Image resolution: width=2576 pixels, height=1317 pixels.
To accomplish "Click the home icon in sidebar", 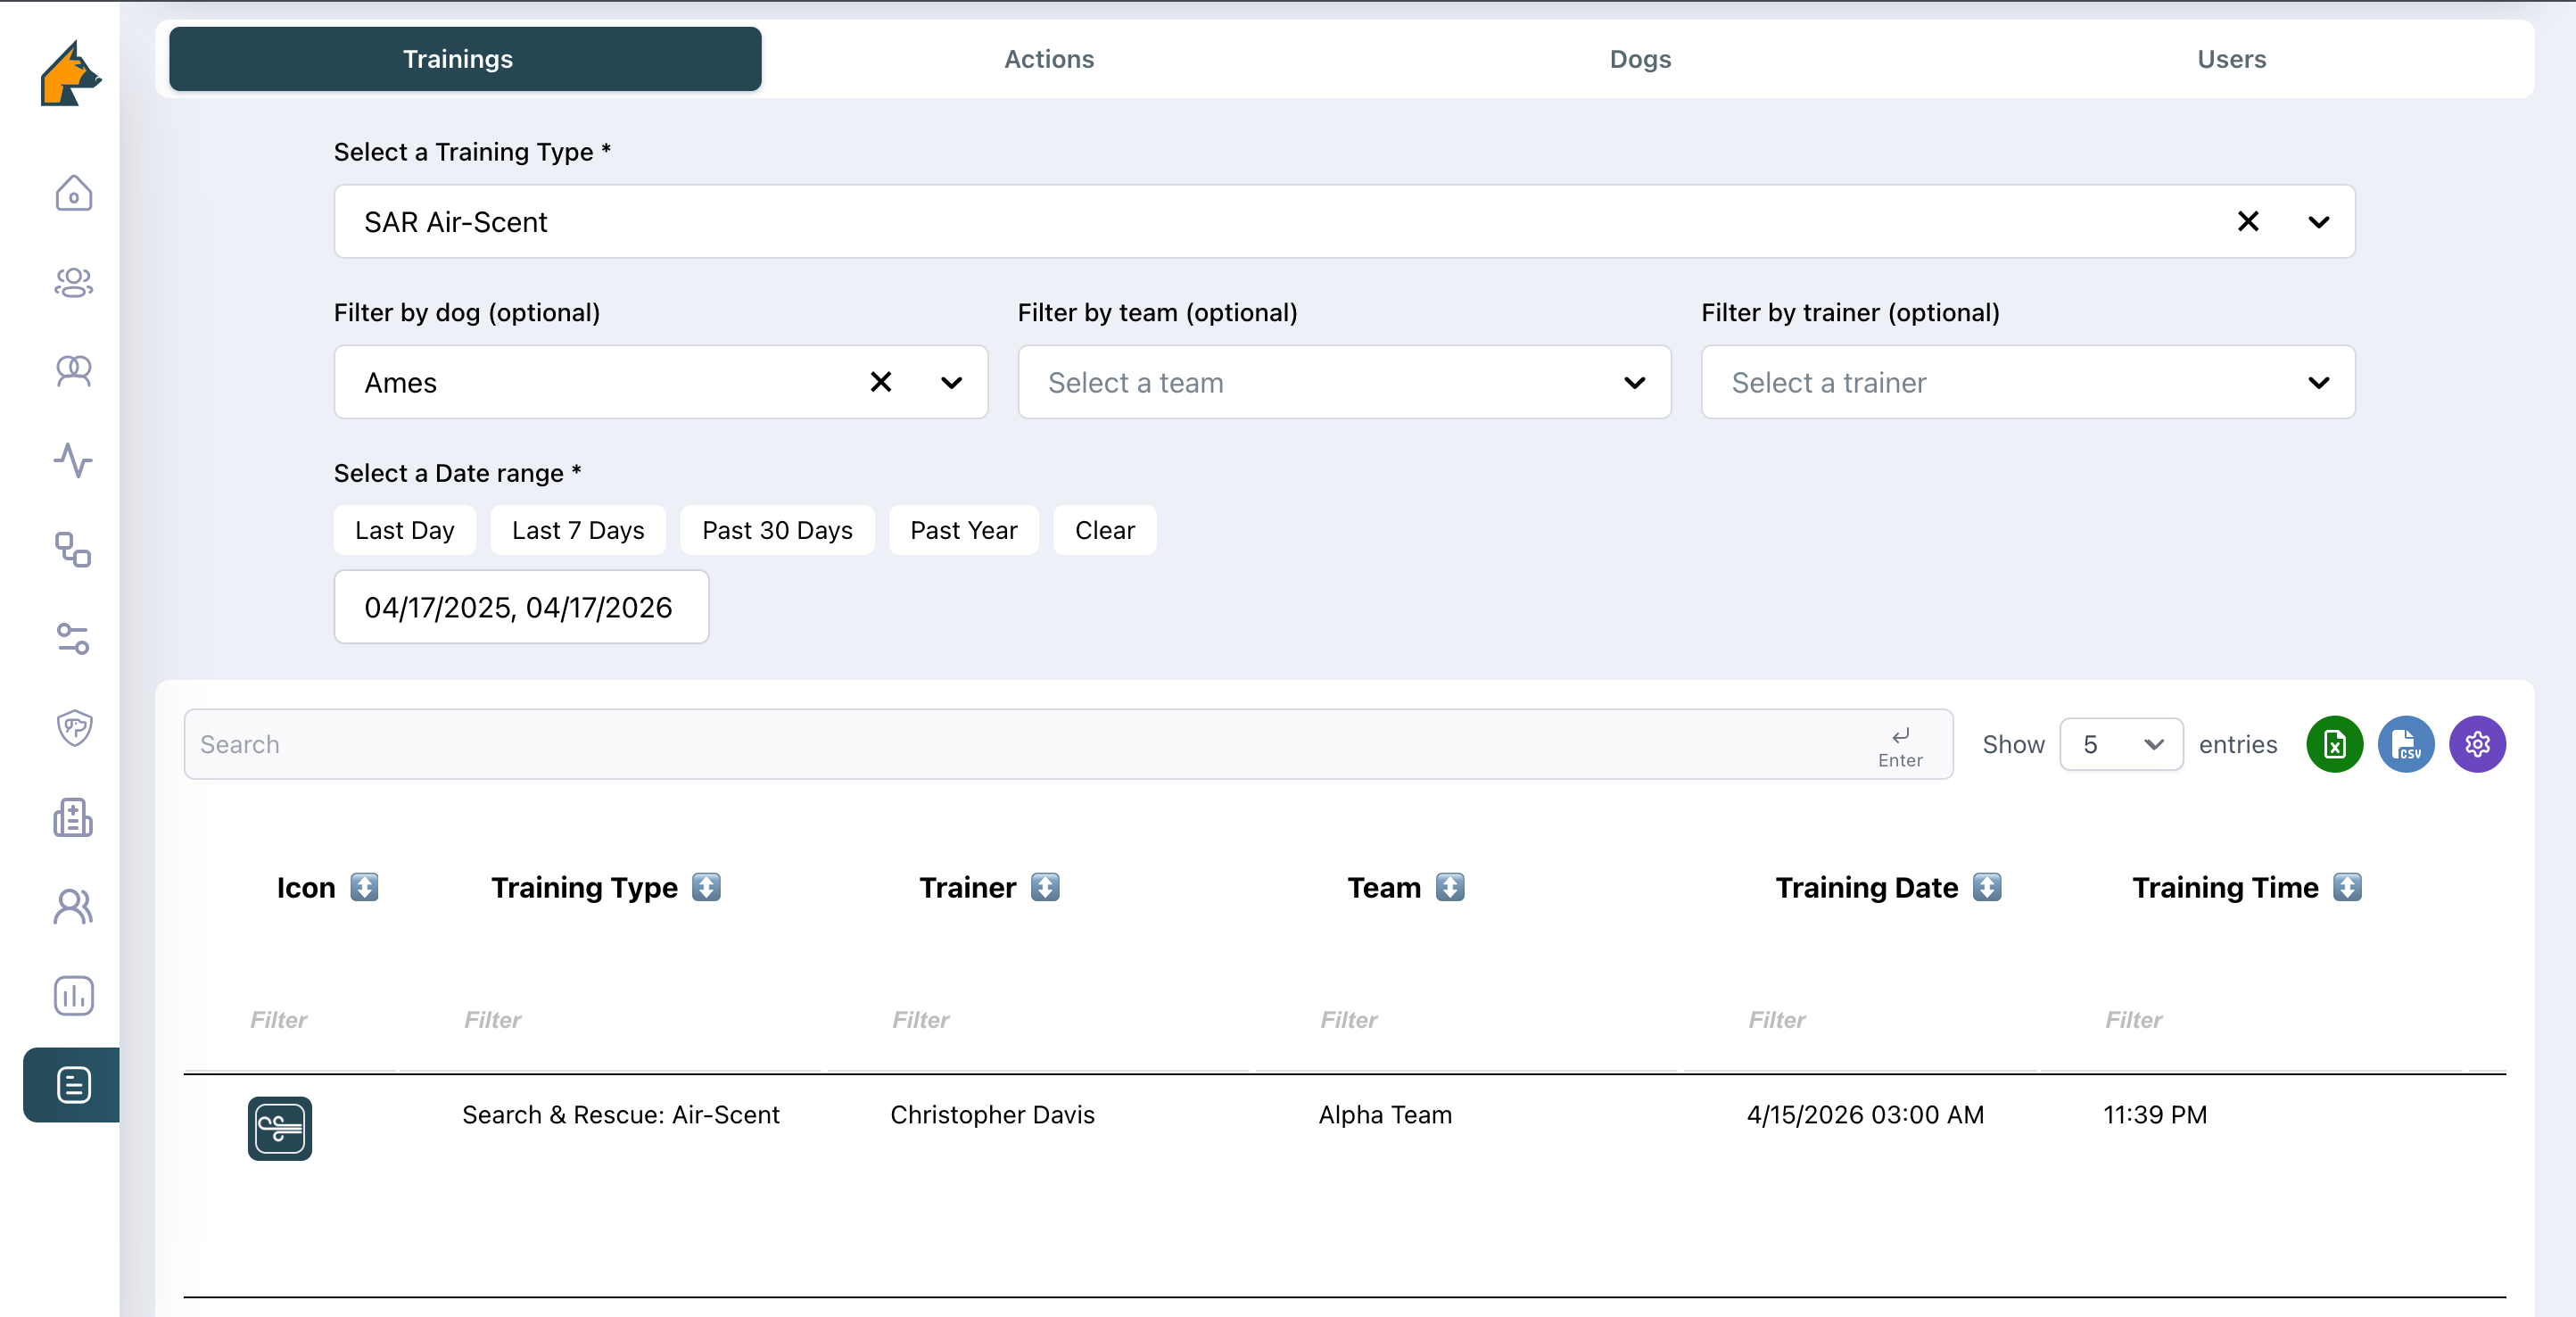I will click(73, 193).
